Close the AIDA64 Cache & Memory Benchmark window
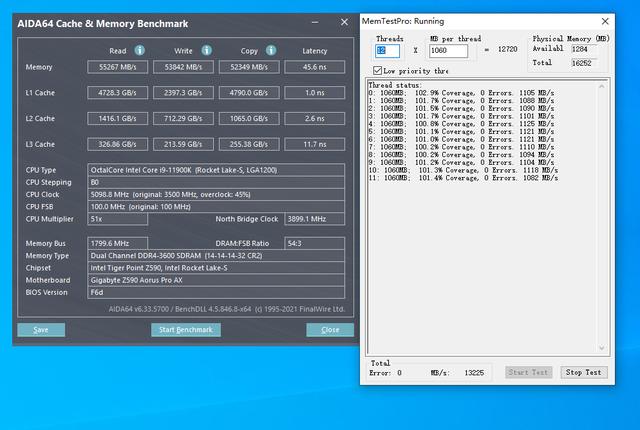The width and height of the screenshot is (640, 430). [x=344, y=22]
